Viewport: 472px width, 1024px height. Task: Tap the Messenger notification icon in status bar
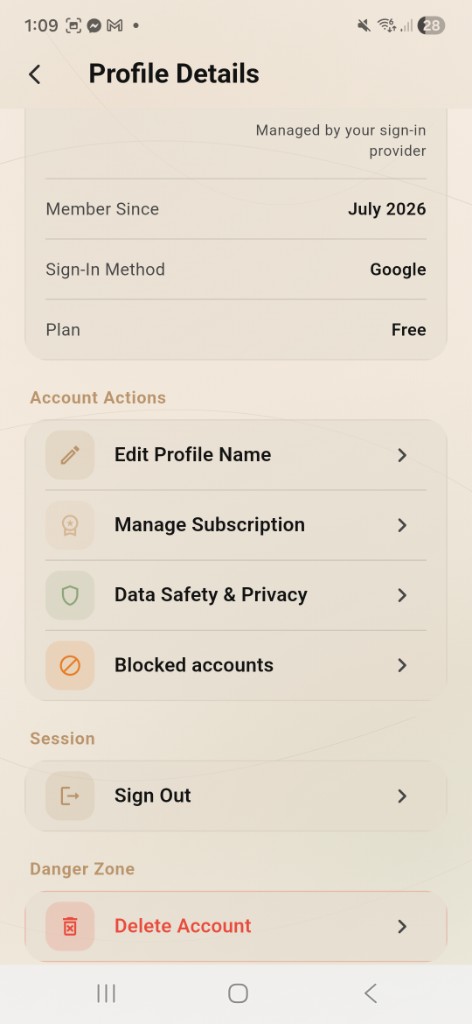(x=94, y=25)
